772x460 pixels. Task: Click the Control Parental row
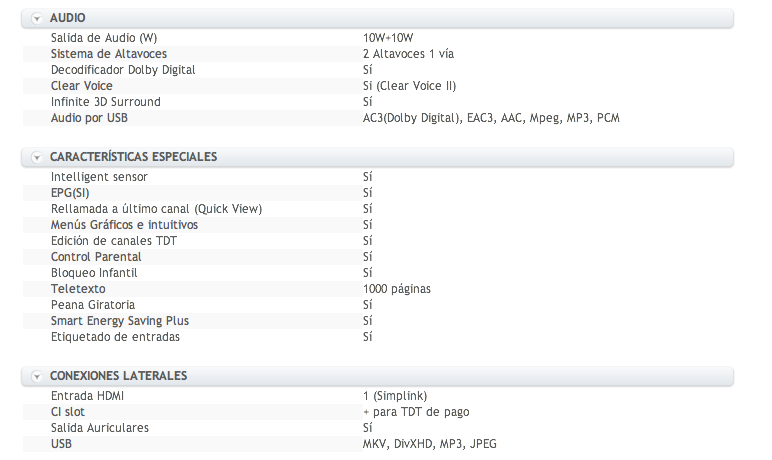378,257
